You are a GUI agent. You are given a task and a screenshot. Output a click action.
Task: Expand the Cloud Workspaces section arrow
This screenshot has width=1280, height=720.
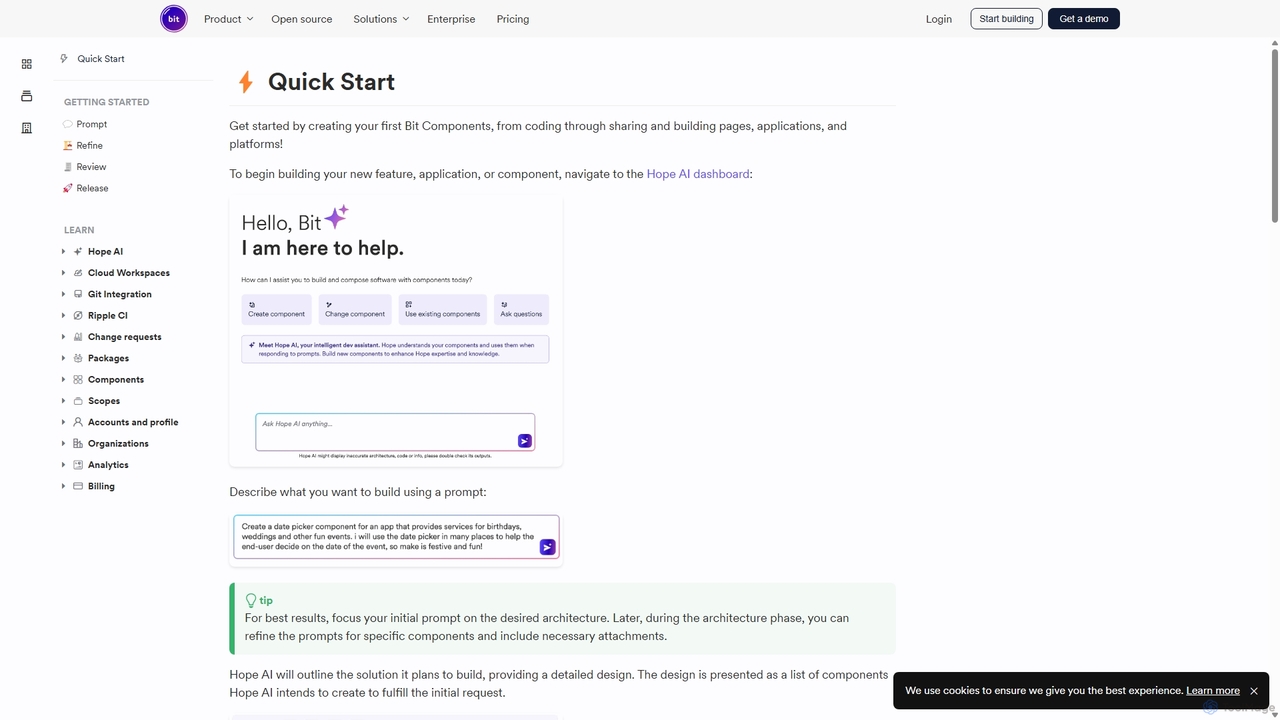click(x=64, y=273)
